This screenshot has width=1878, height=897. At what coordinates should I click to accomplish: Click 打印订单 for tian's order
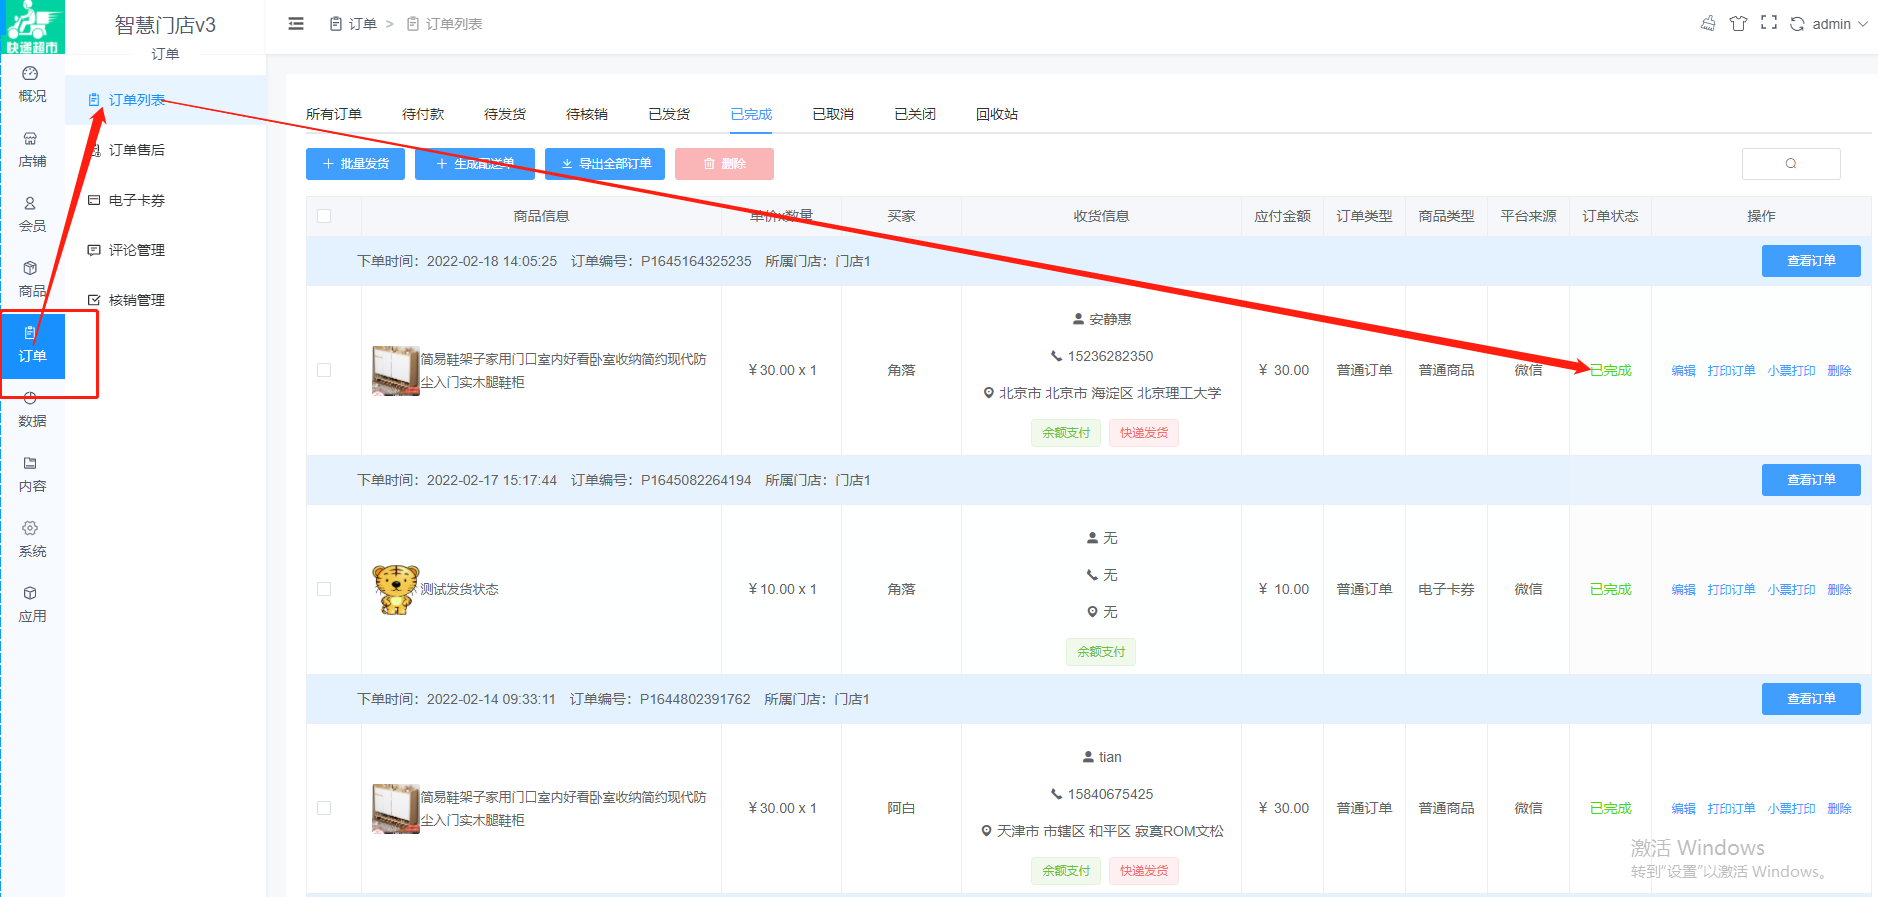(1732, 809)
